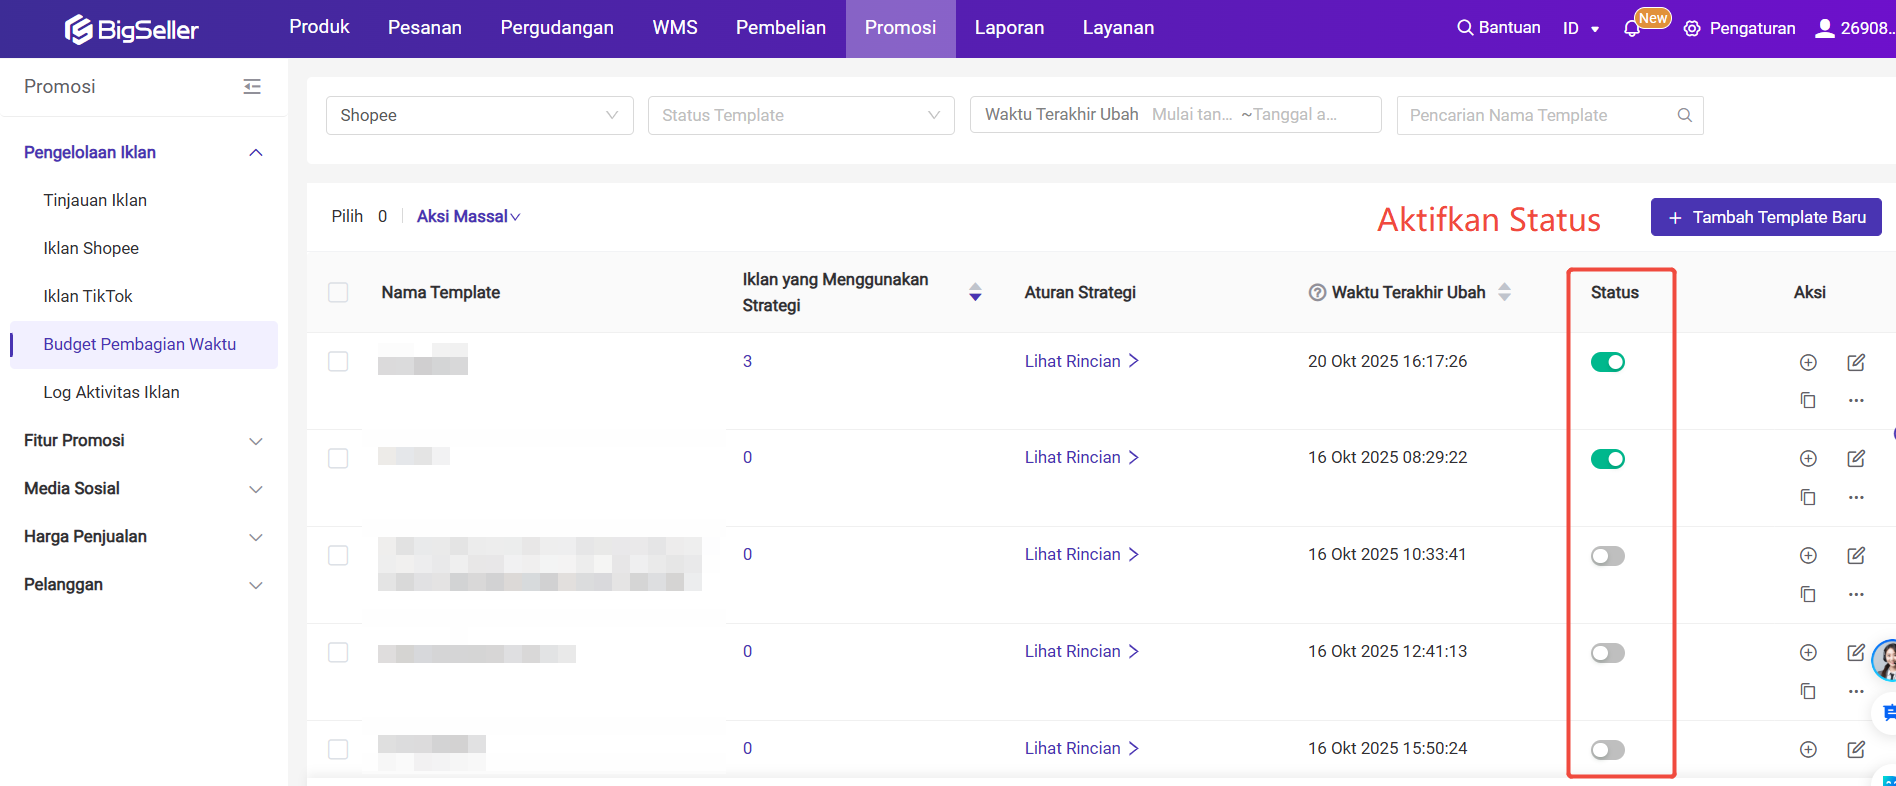Open more options ellipsis in fourth row
Viewport: 1896px width, 786px height.
(x=1856, y=691)
